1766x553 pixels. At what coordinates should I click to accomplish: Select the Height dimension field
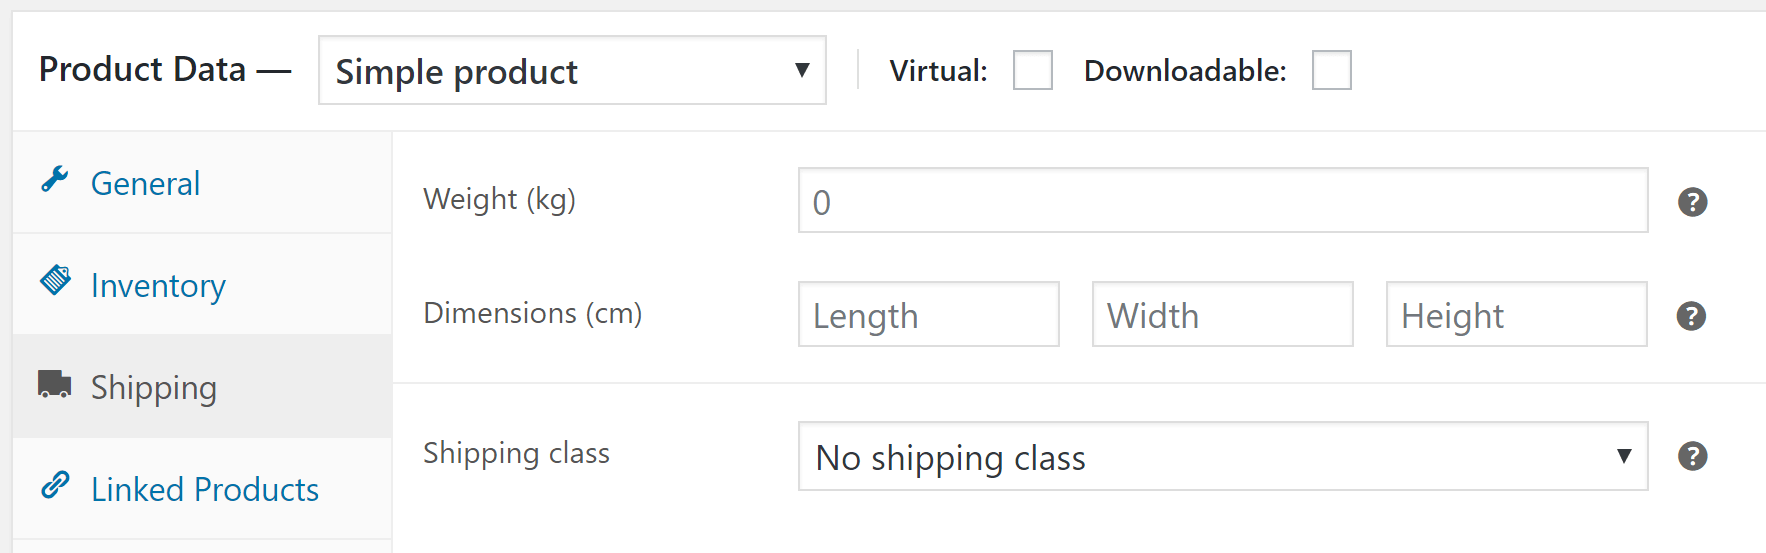(1517, 314)
